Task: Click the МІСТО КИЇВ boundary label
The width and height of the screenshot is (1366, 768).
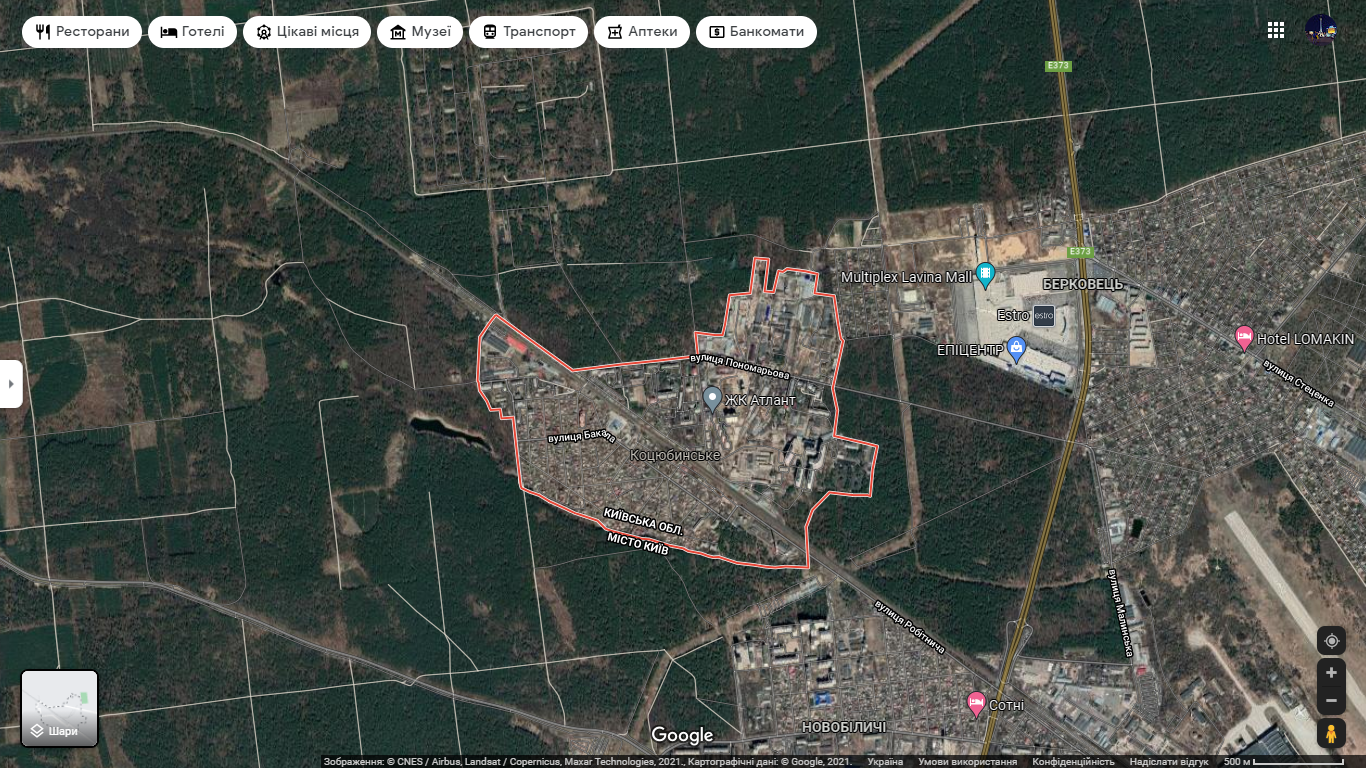Action: coord(637,545)
